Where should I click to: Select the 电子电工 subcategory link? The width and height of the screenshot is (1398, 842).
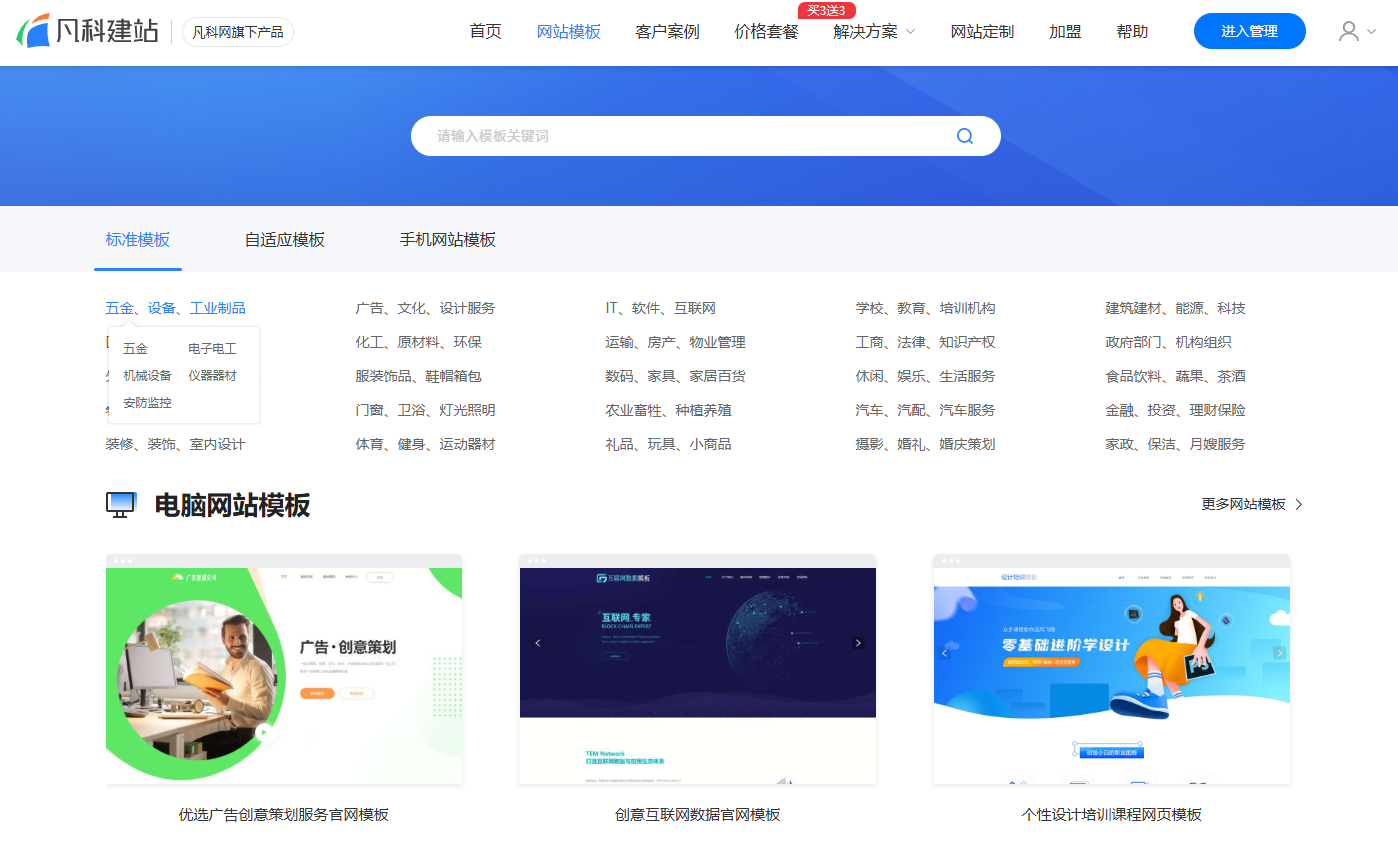212,349
